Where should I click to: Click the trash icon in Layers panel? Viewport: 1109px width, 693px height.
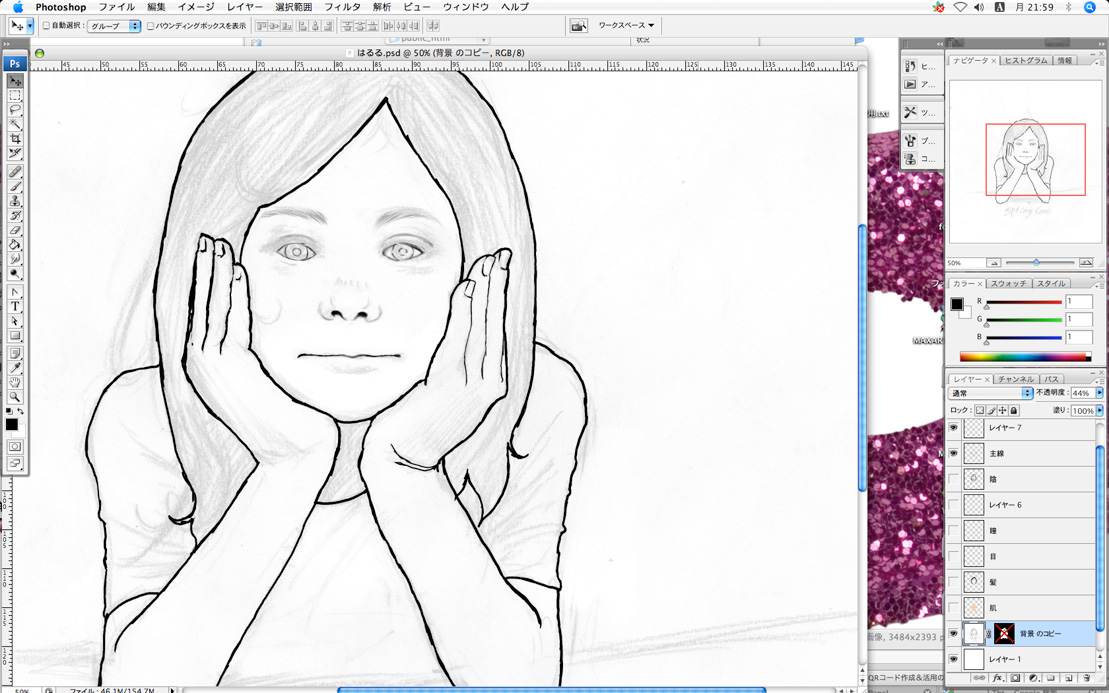click(x=1085, y=678)
